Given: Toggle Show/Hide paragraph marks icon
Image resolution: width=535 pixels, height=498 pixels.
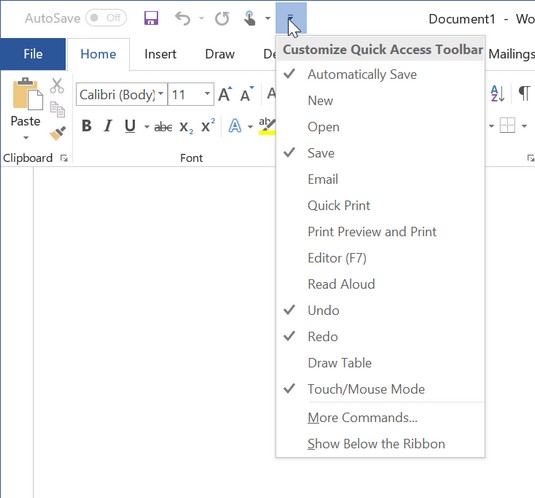Looking at the screenshot, I should [524, 93].
